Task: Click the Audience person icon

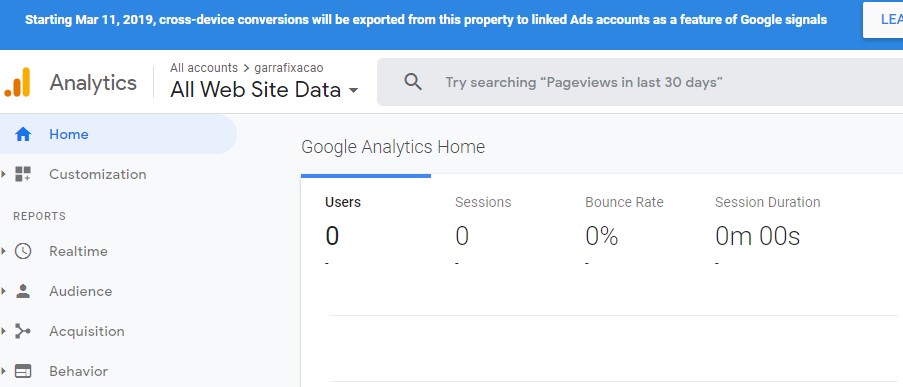Action: pyautogui.click(x=23, y=291)
